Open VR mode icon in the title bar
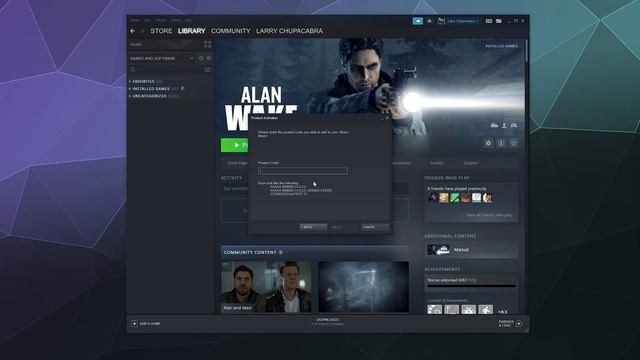Image resolution: width=640 pixels, height=360 pixels. pos(489,21)
